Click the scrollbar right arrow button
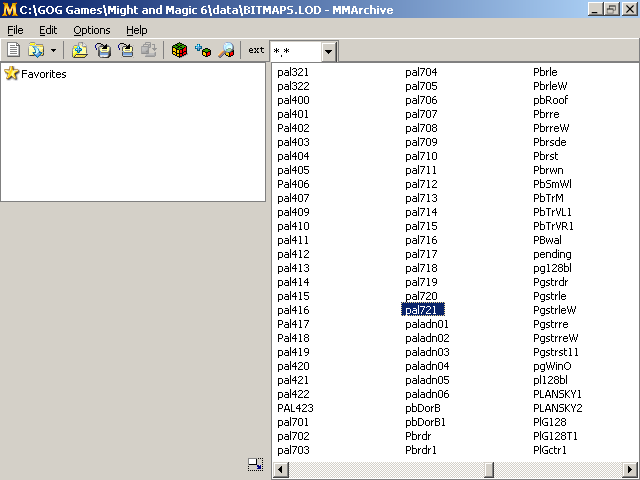This screenshot has height=480, width=640. click(x=632, y=469)
